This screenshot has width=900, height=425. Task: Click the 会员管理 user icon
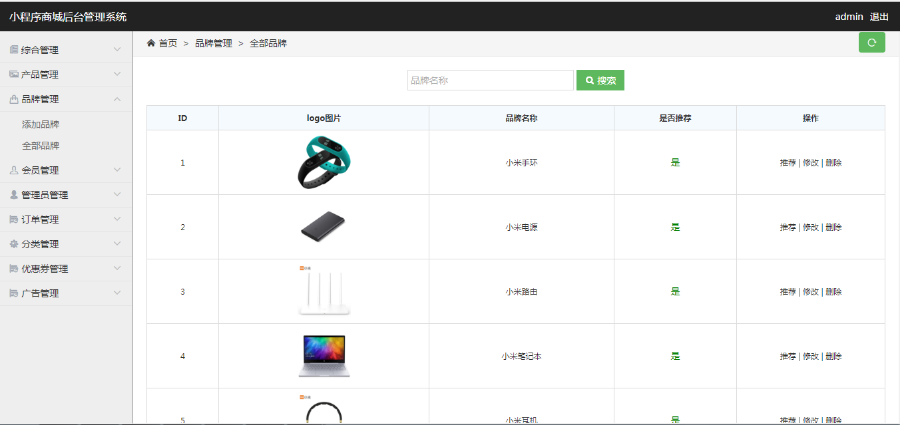[14, 170]
